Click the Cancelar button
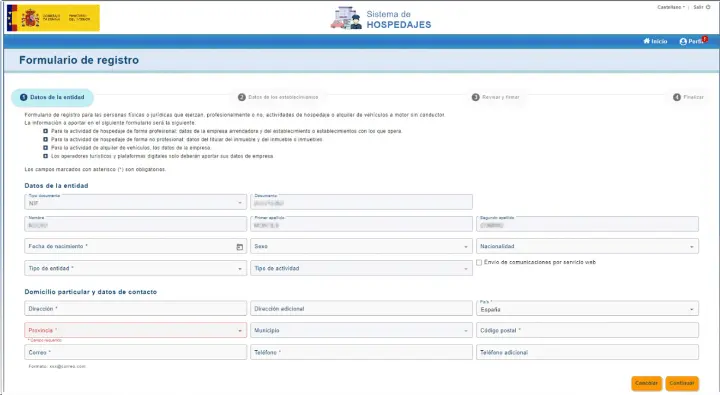720x395 pixels. [x=647, y=383]
